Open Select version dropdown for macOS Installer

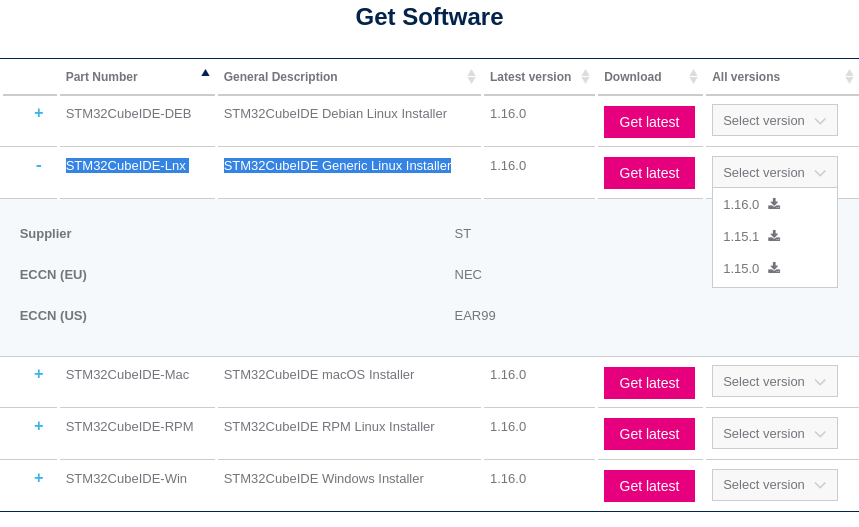point(775,381)
